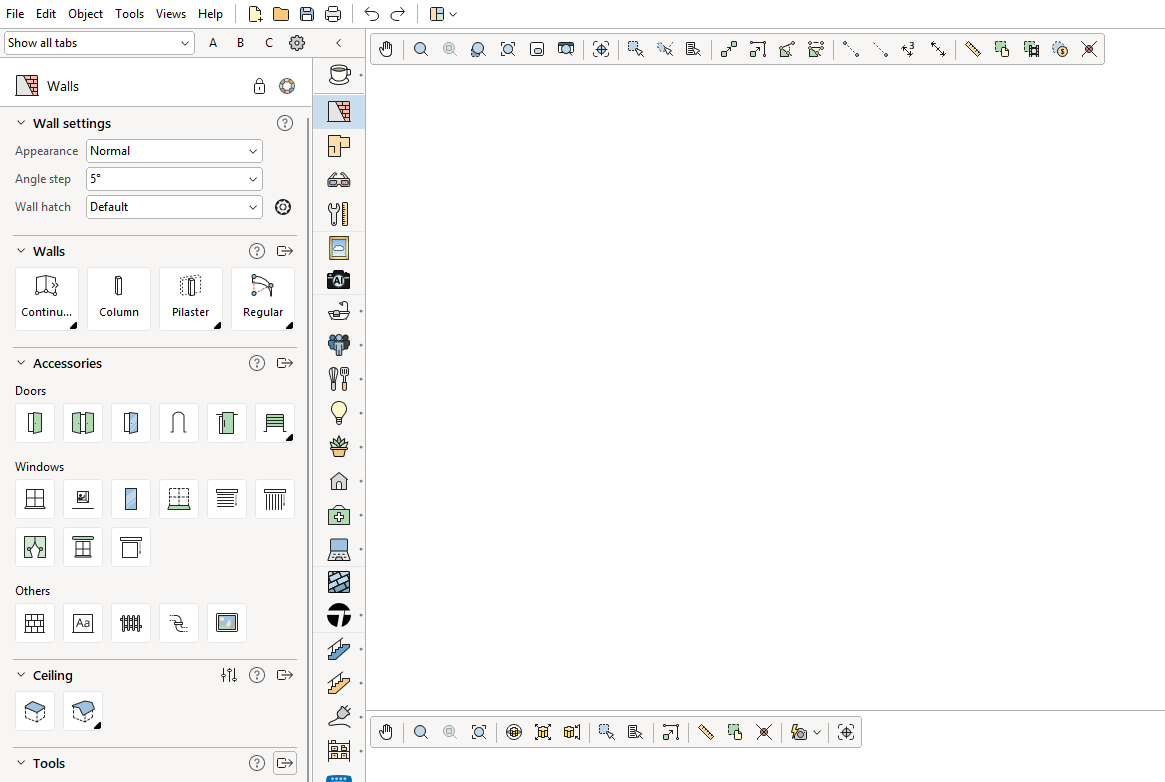Switch to tab preset A
Viewport: 1165px width, 782px height.
click(x=213, y=43)
